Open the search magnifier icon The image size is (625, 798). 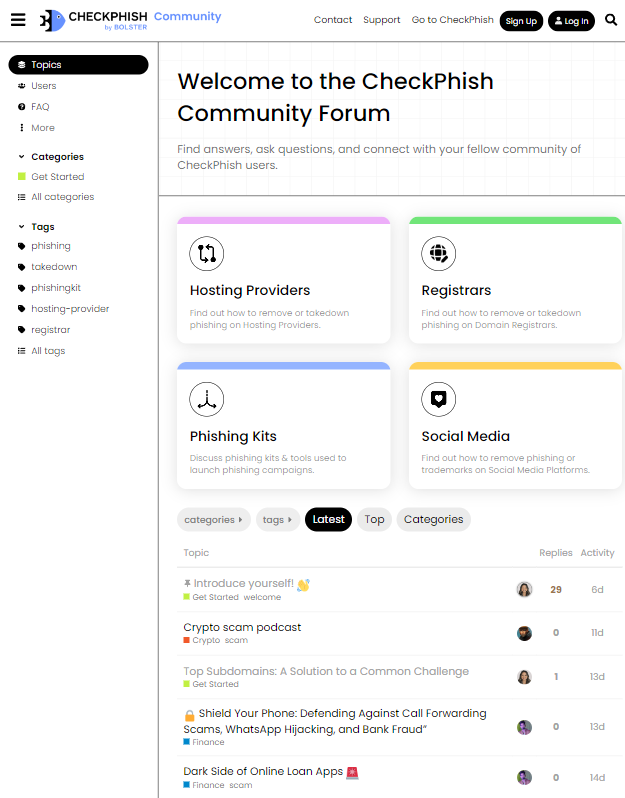(x=611, y=20)
